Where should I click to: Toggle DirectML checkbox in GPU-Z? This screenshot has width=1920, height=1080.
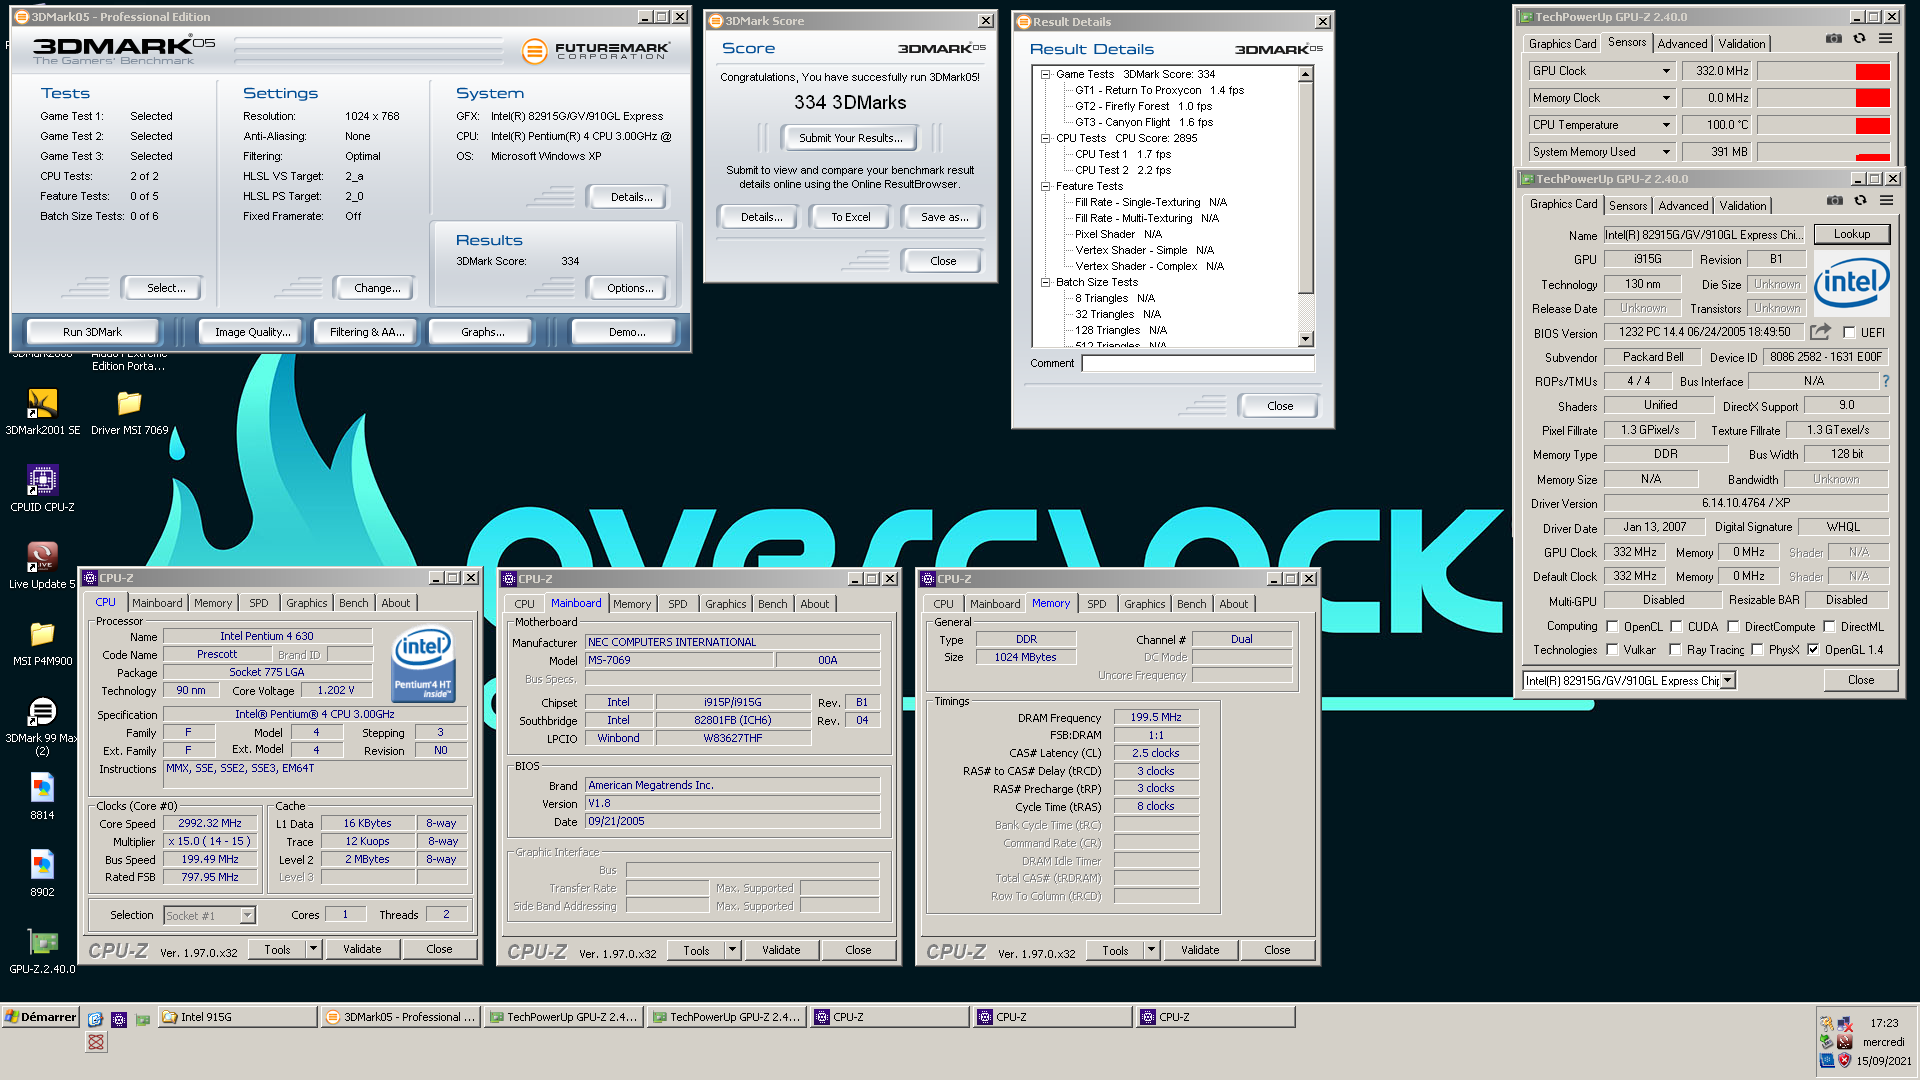(x=1829, y=627)
